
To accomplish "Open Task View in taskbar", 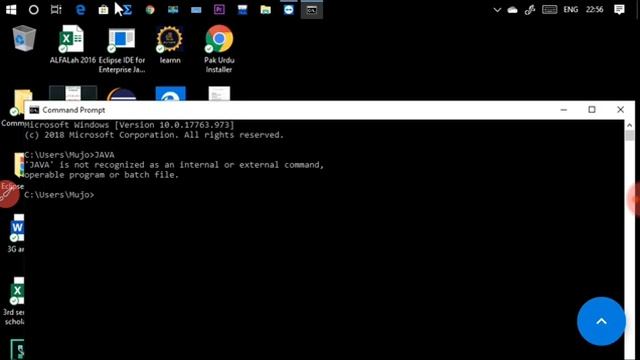I will tap(56, 10).
